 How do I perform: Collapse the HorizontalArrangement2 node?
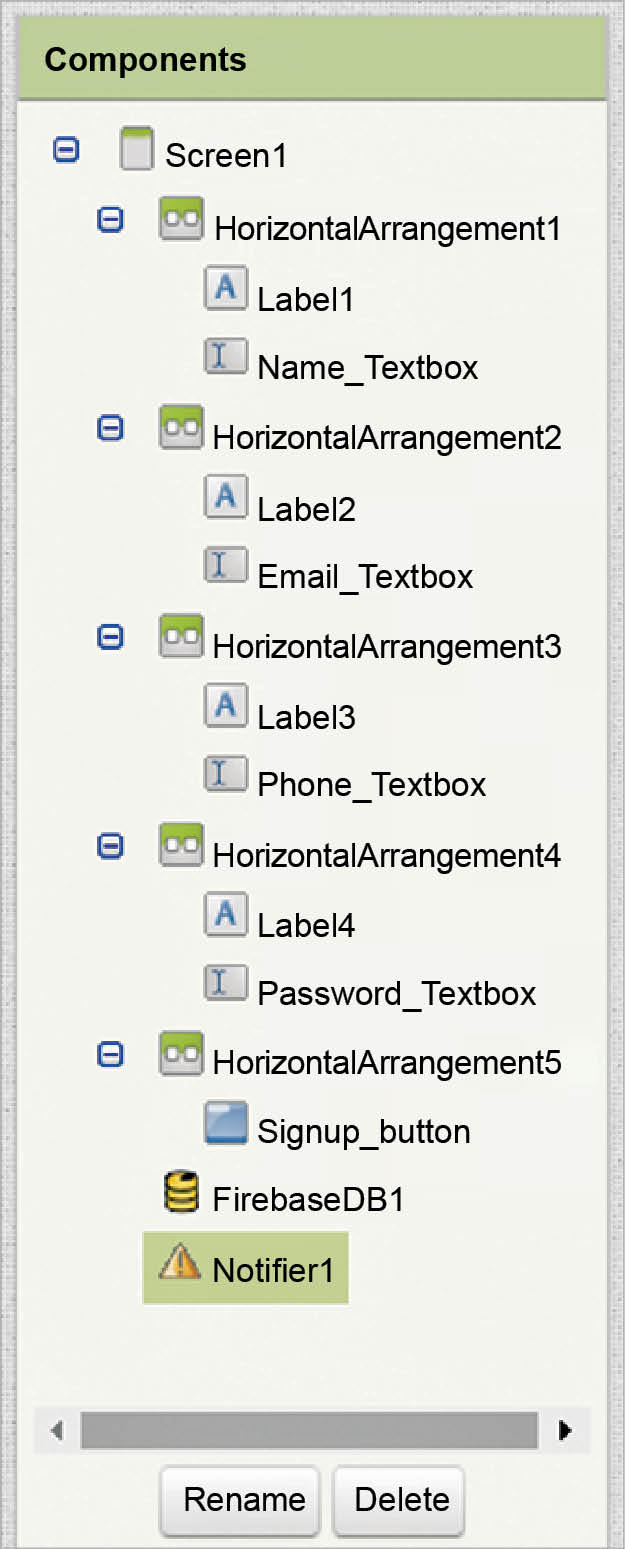110,428
